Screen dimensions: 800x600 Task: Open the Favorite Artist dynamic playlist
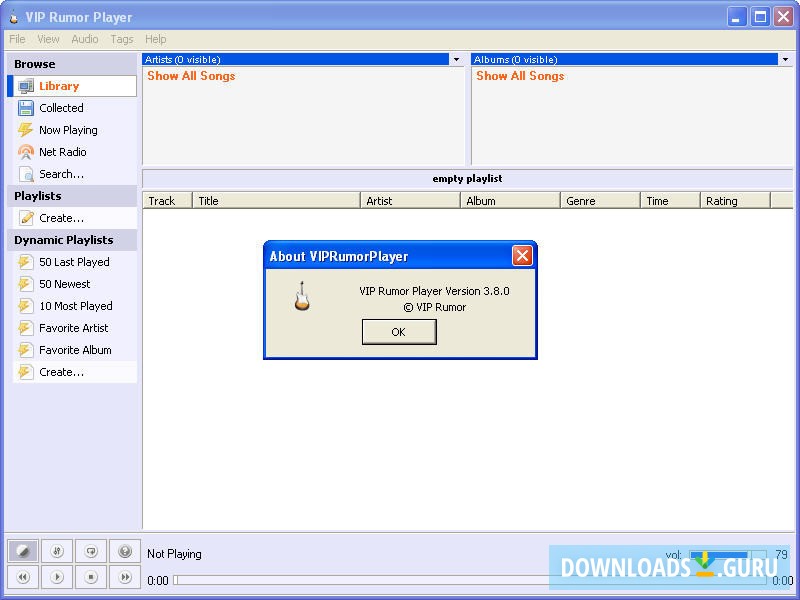click(x=72, y=328)
